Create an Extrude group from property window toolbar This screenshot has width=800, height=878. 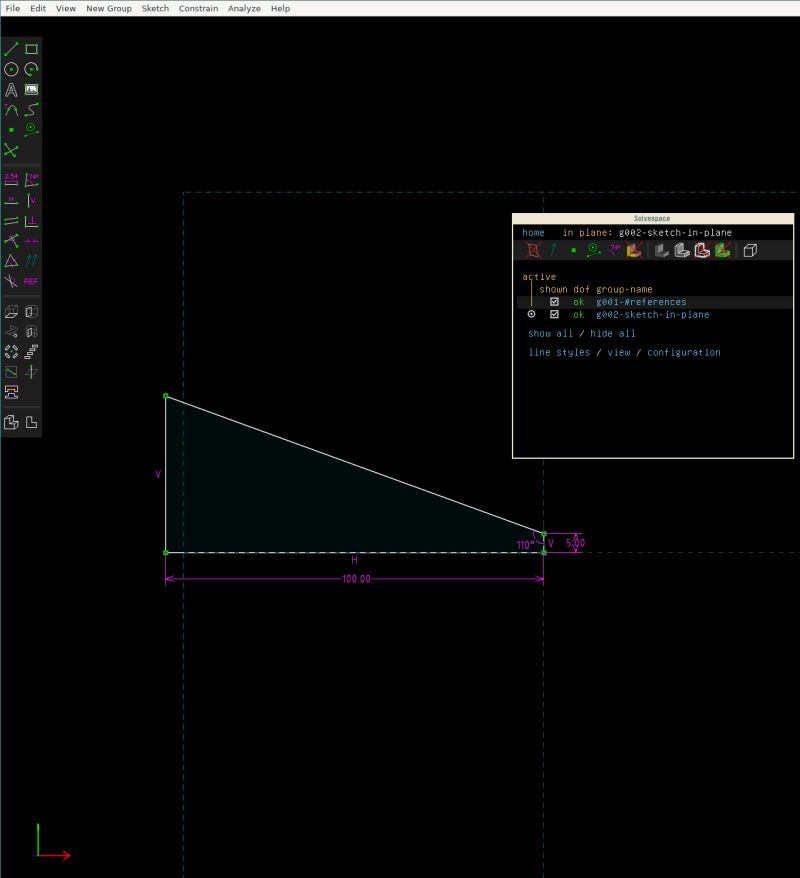(660, 250)
